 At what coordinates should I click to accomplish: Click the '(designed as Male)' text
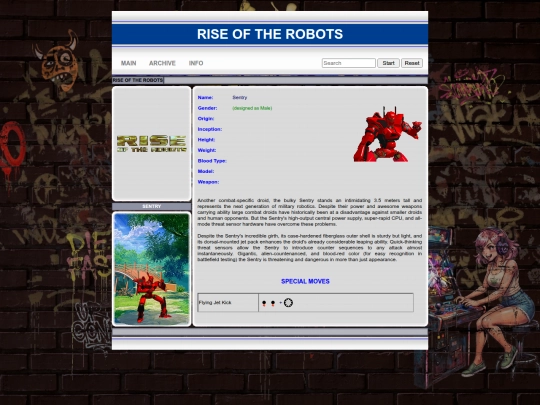coord(252,108)
